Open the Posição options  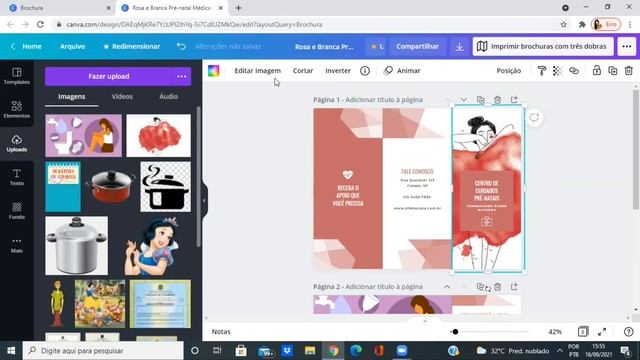[509, 71]
